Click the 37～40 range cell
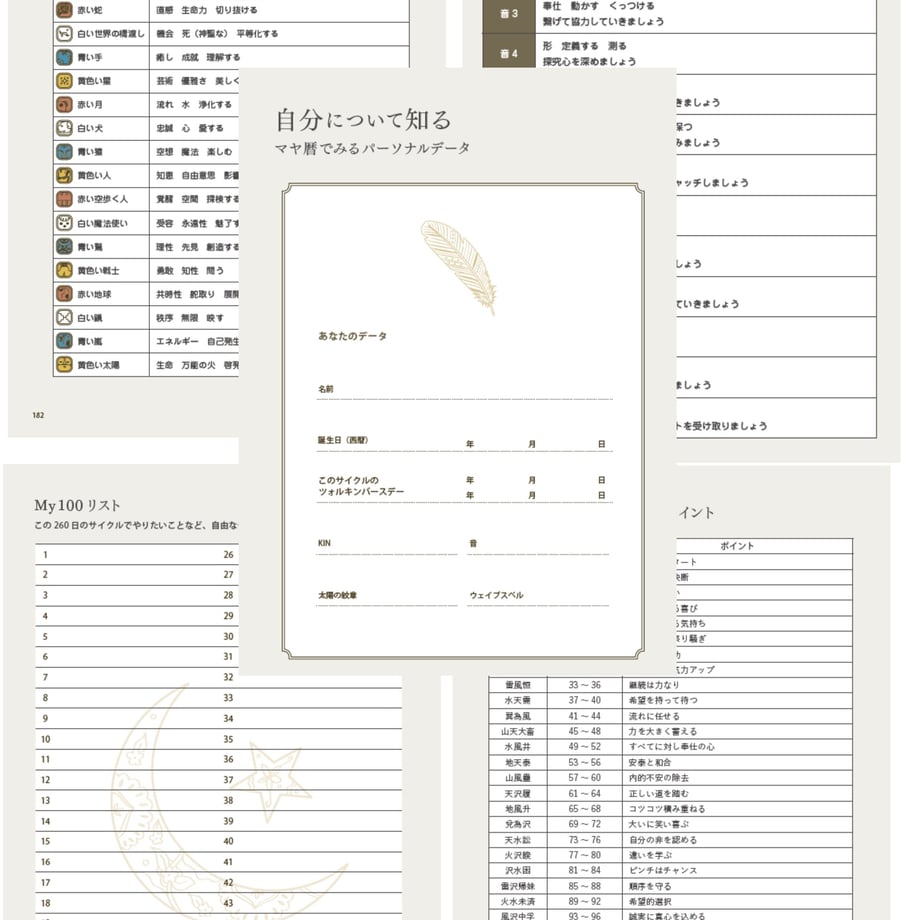920x920 pixels. pyautogui.click(x=584, y=700)
